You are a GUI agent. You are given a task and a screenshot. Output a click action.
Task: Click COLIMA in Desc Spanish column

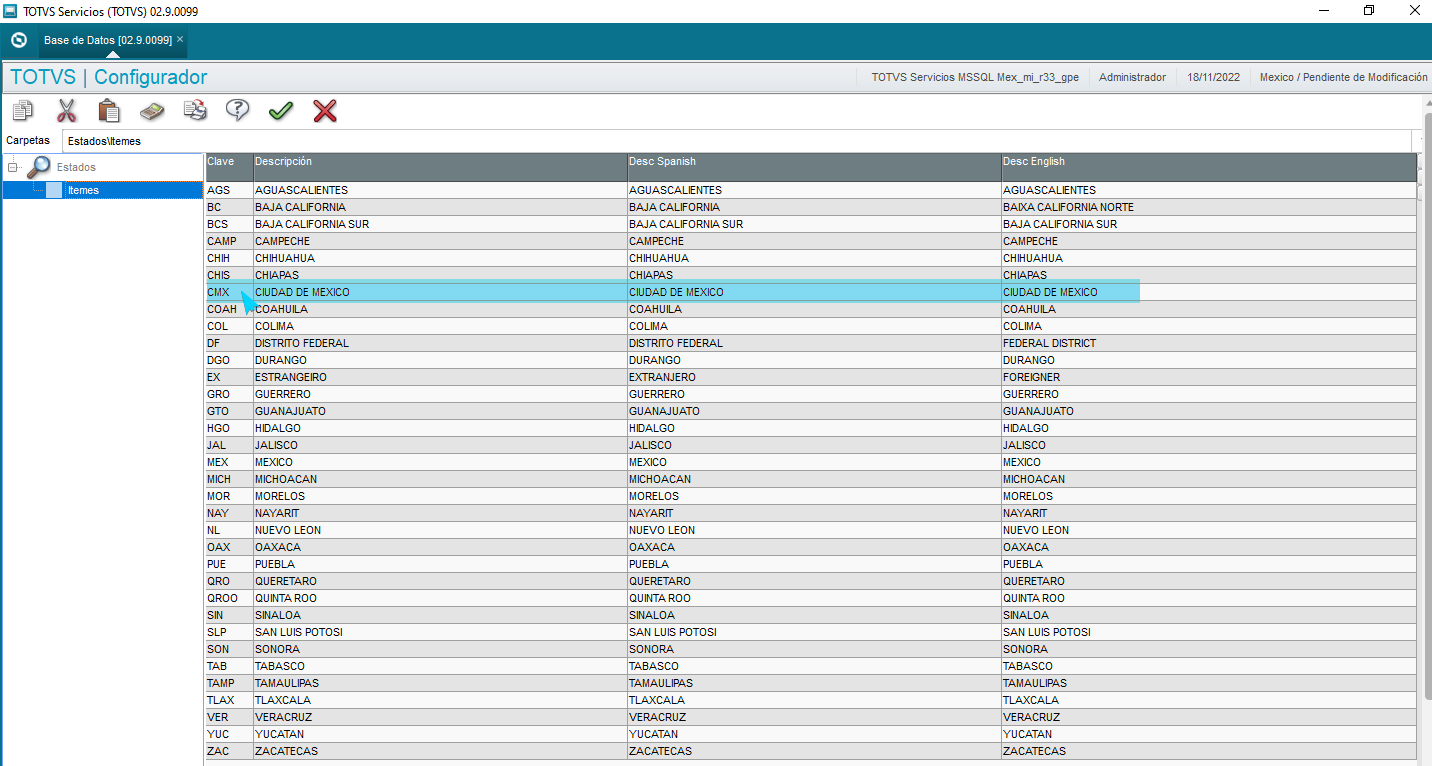click(x=814, y=326)
